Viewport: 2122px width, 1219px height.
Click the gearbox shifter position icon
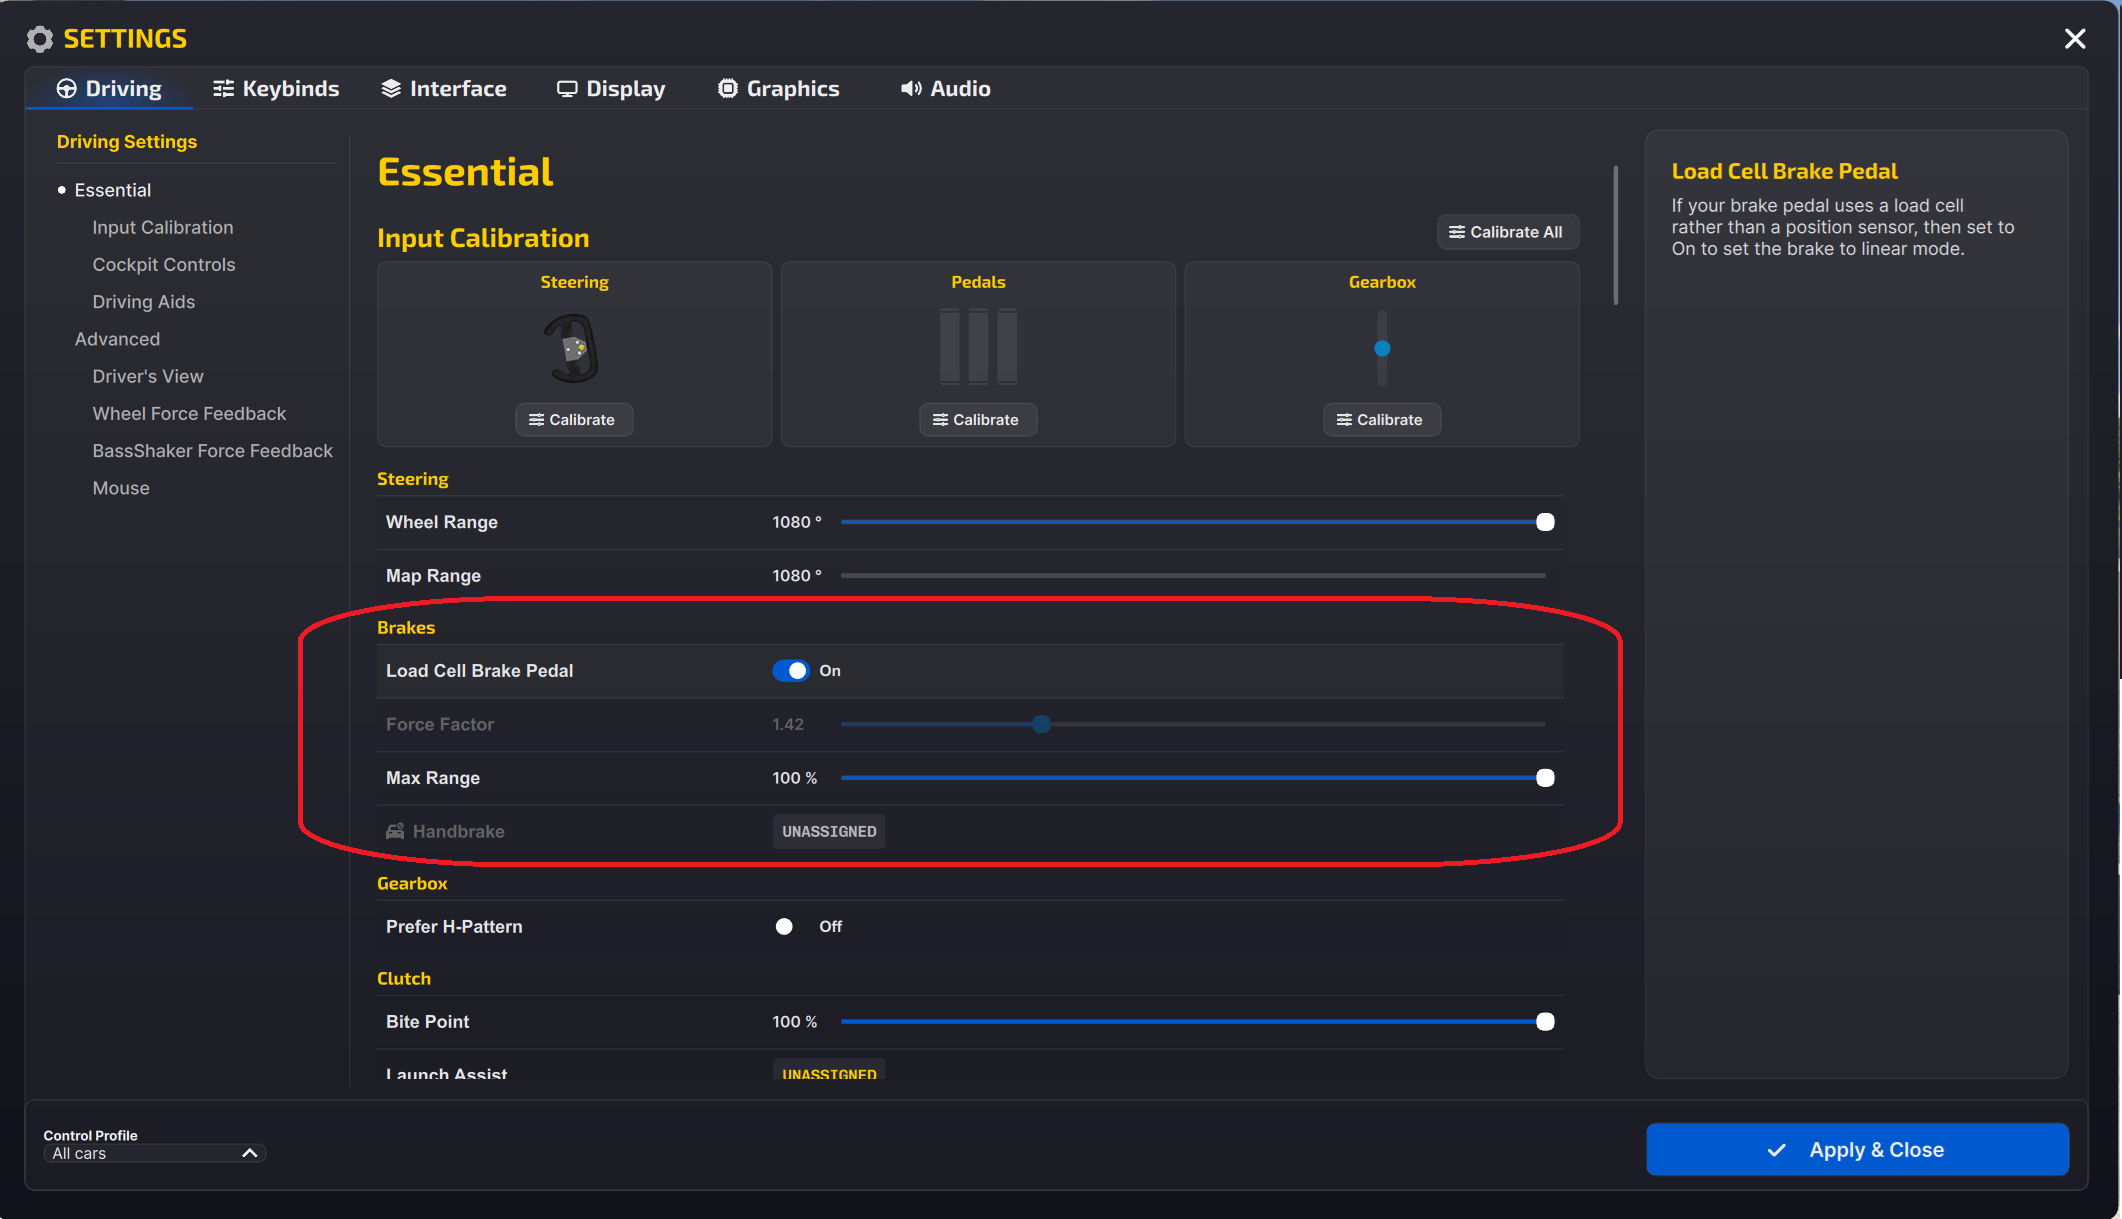coord(1382,348)
